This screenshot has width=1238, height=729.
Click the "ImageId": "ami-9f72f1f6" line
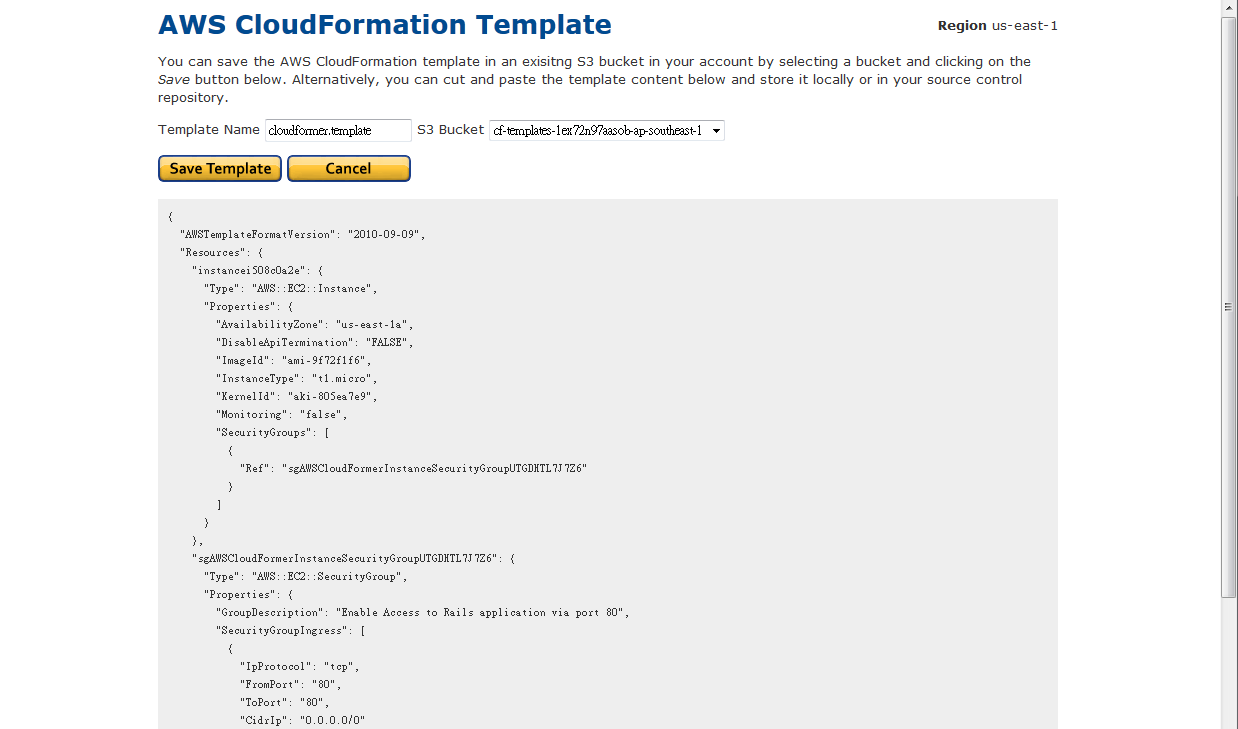tap(294, 360)
